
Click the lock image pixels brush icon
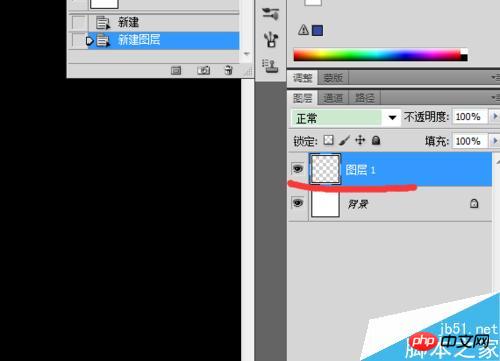[x=345, y=140]
